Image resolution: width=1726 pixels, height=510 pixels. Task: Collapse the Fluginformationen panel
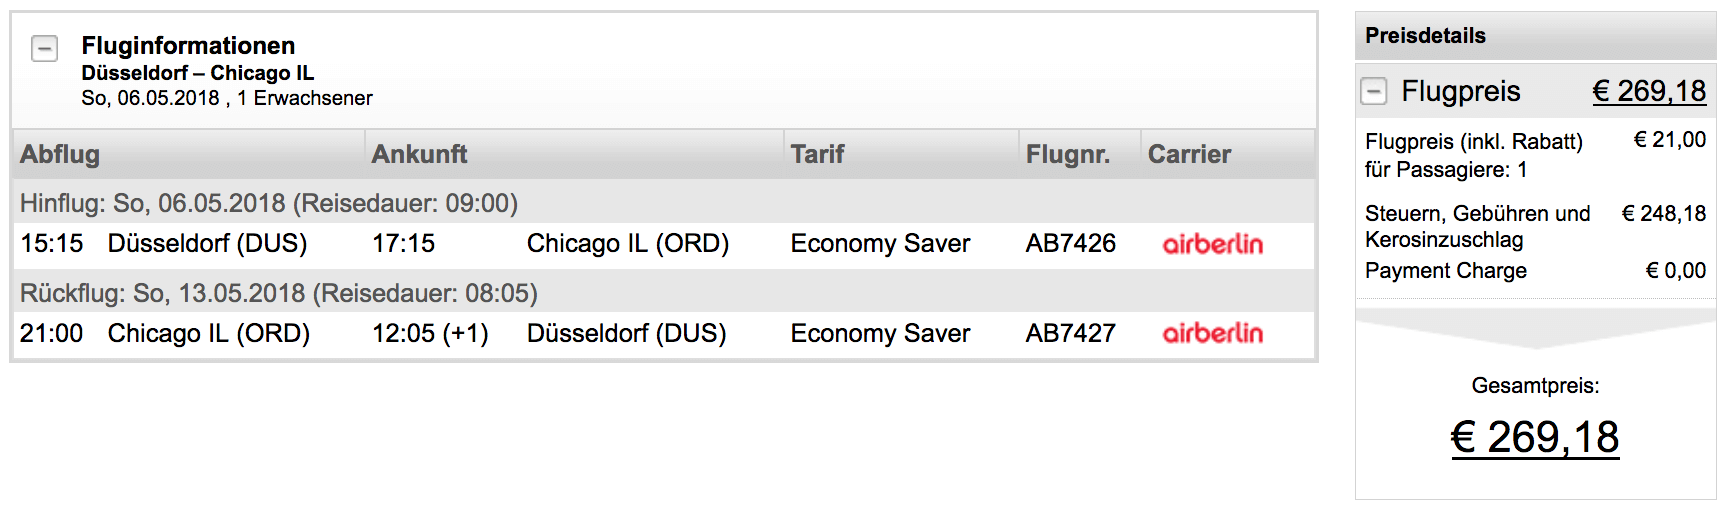(45, 48)
